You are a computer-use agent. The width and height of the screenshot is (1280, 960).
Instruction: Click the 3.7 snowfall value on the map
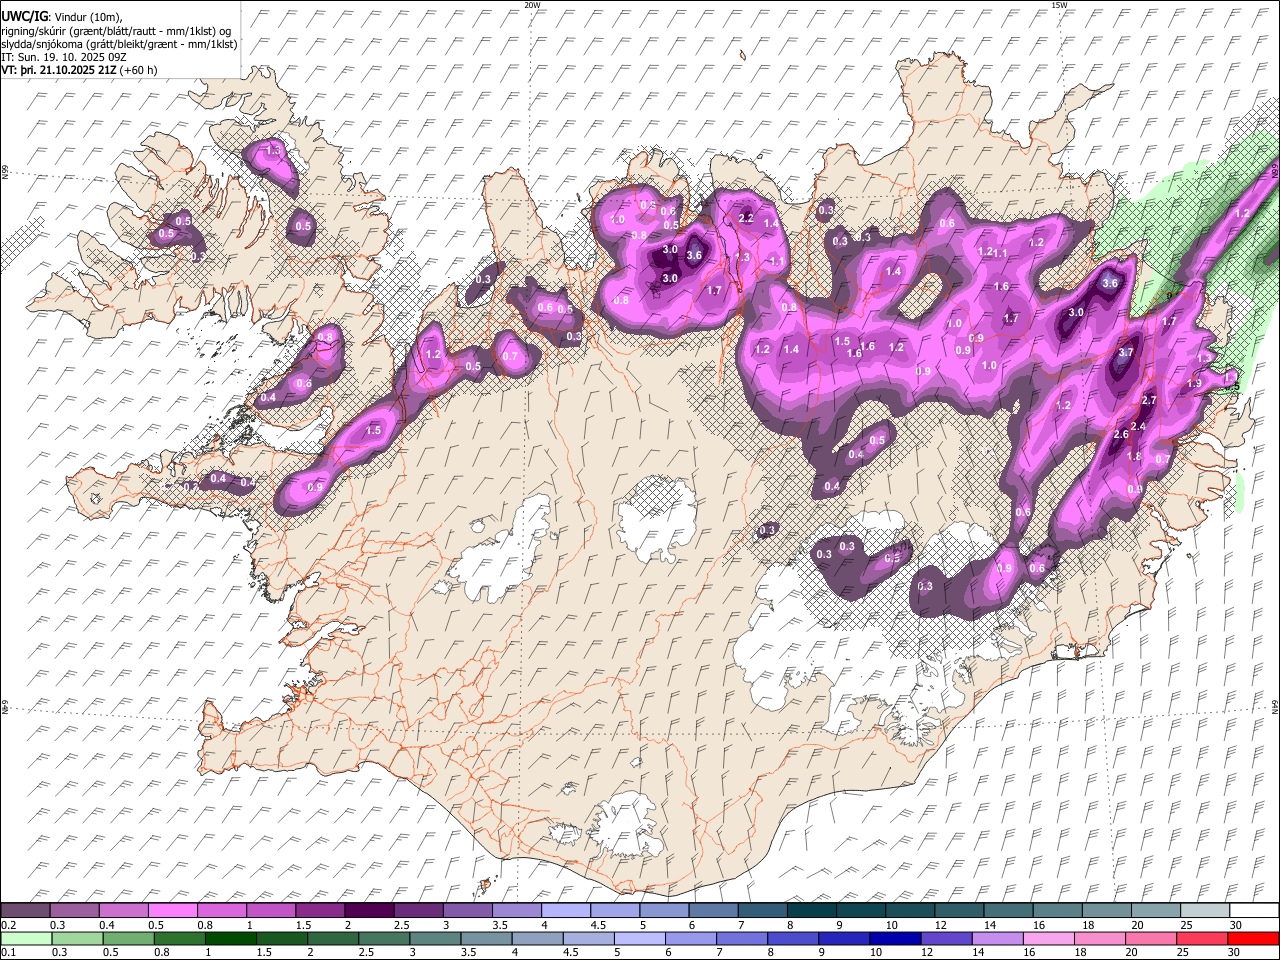coord(1126,353)
